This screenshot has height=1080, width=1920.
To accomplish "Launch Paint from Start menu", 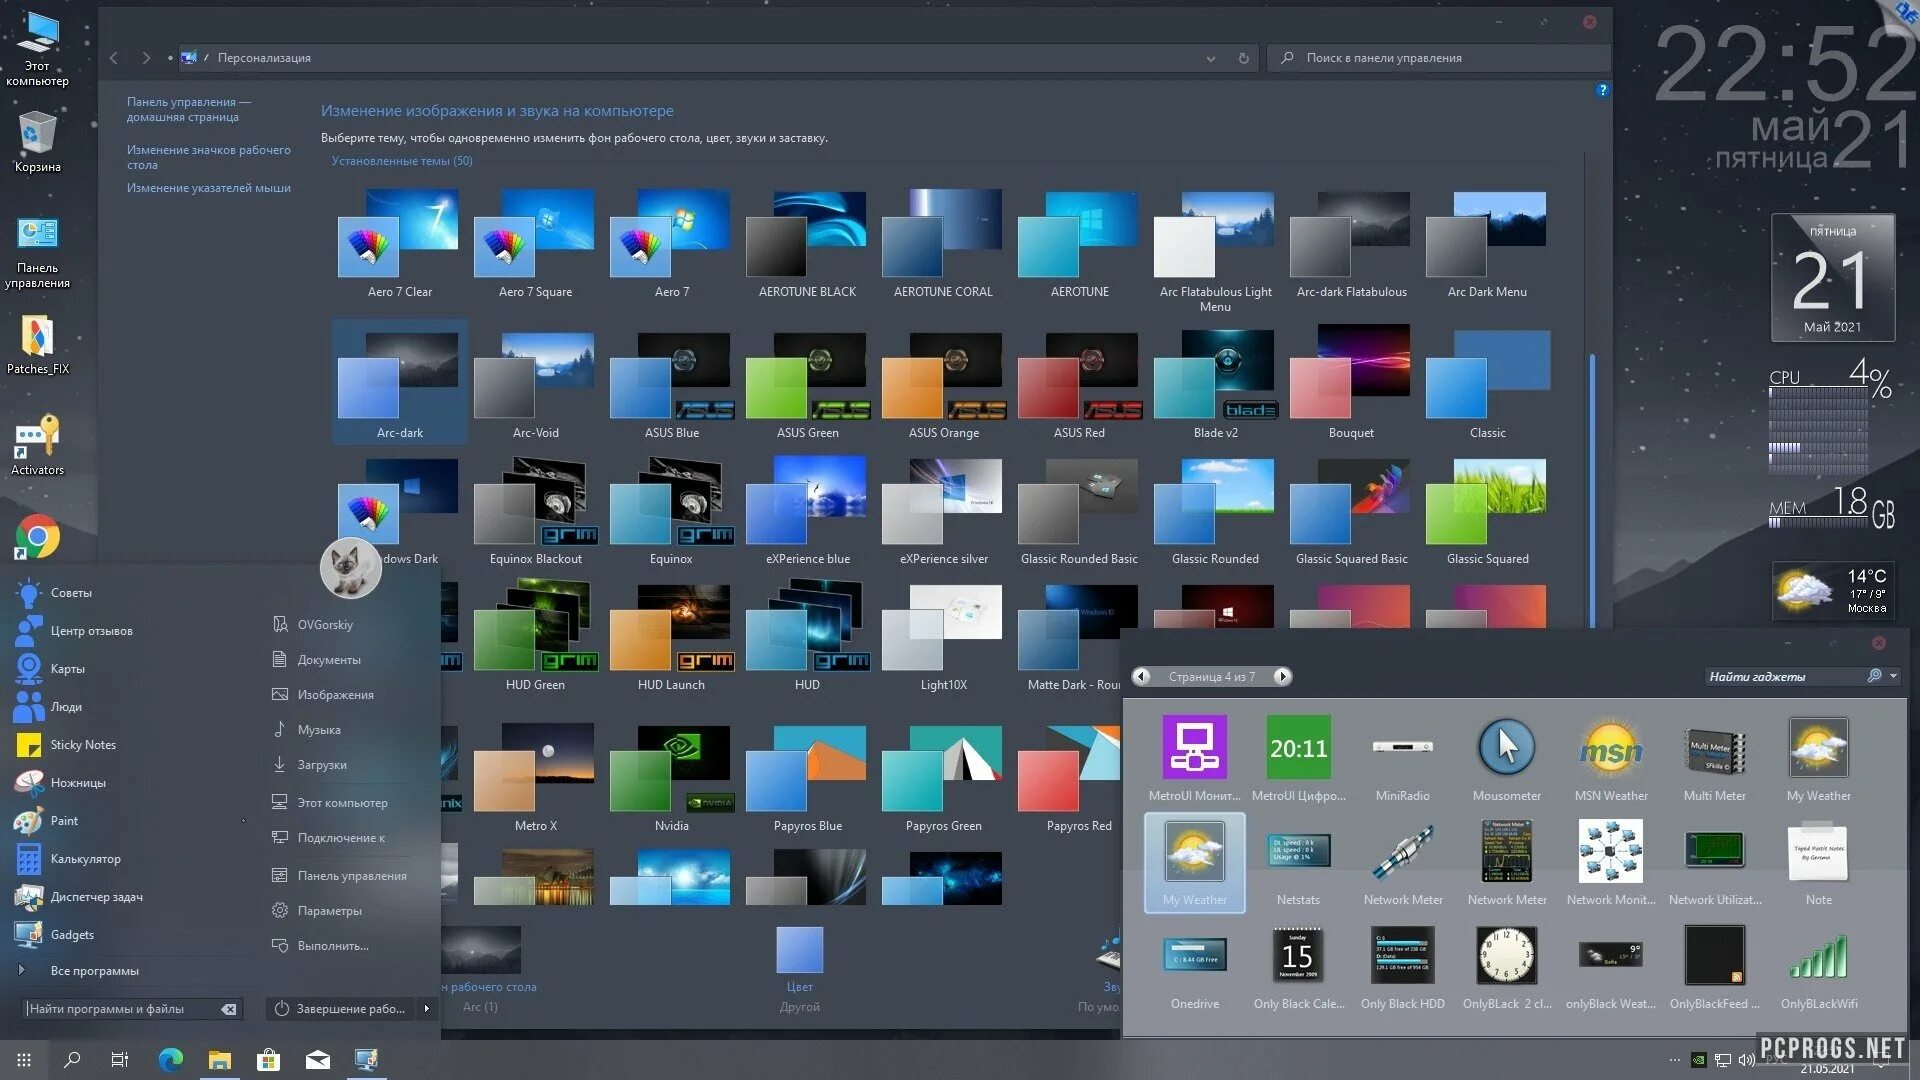I will (64, 820).
